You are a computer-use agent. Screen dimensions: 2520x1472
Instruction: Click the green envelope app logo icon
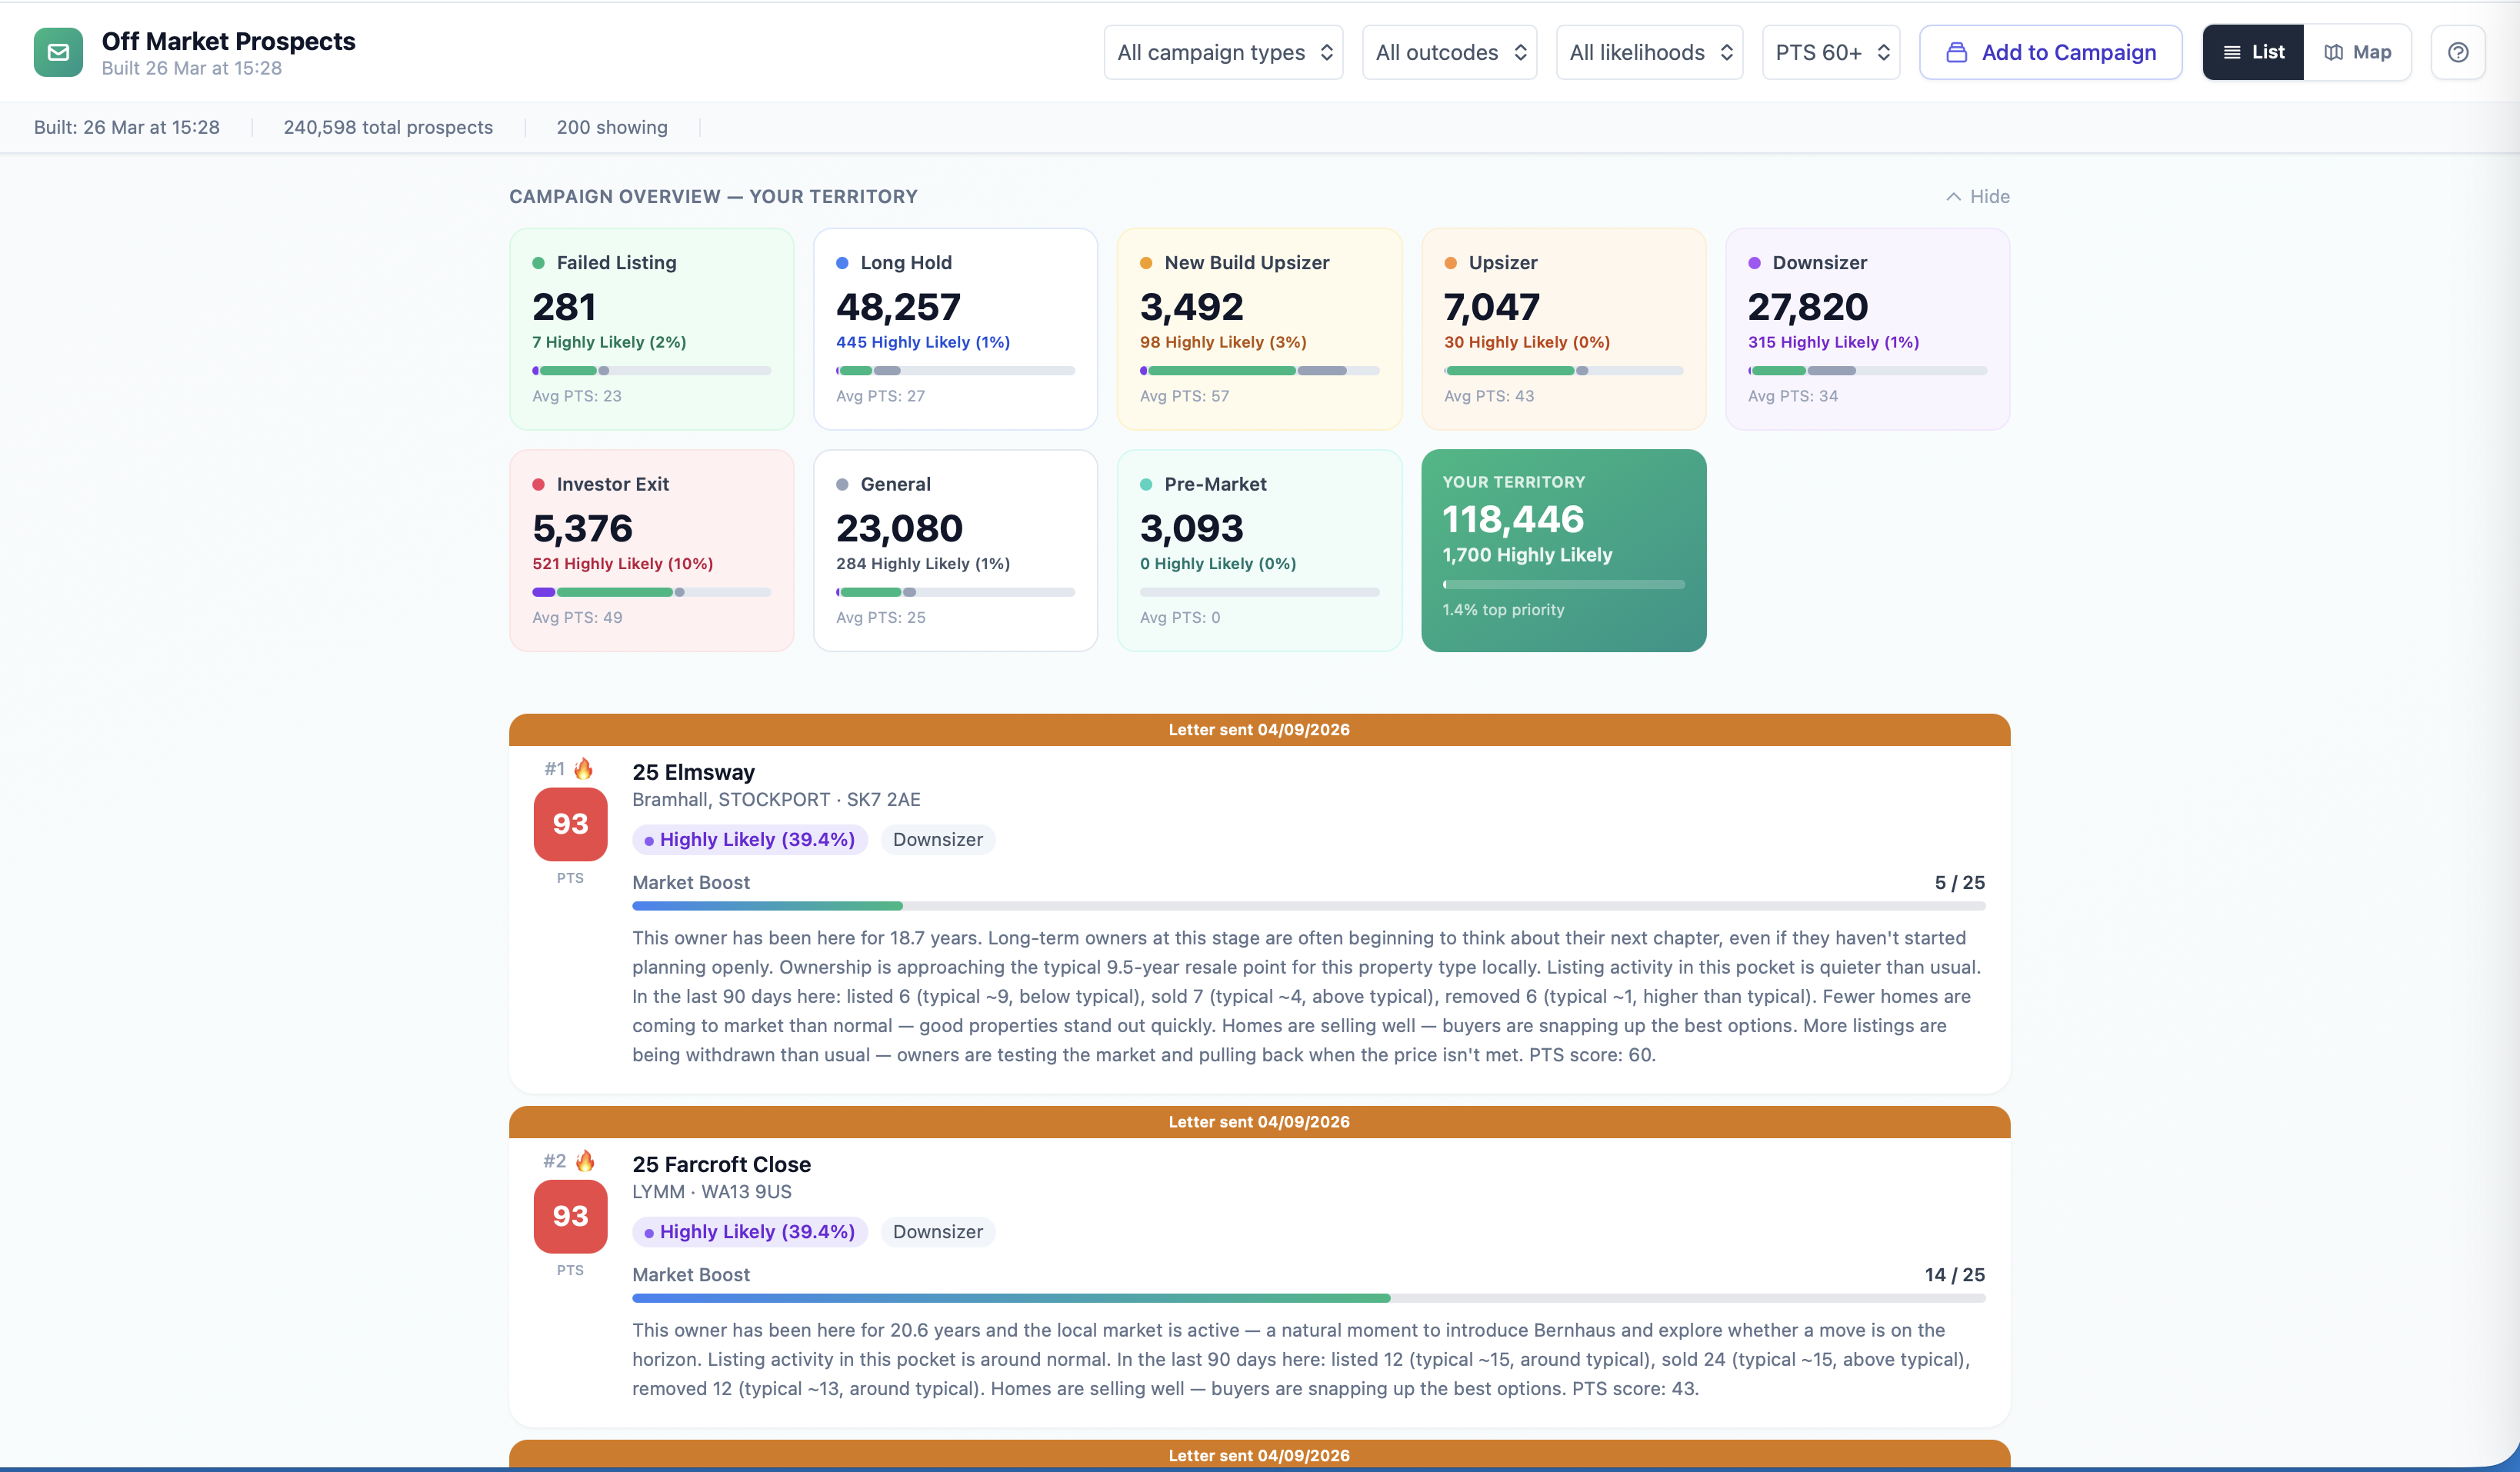tap(58, 52)
